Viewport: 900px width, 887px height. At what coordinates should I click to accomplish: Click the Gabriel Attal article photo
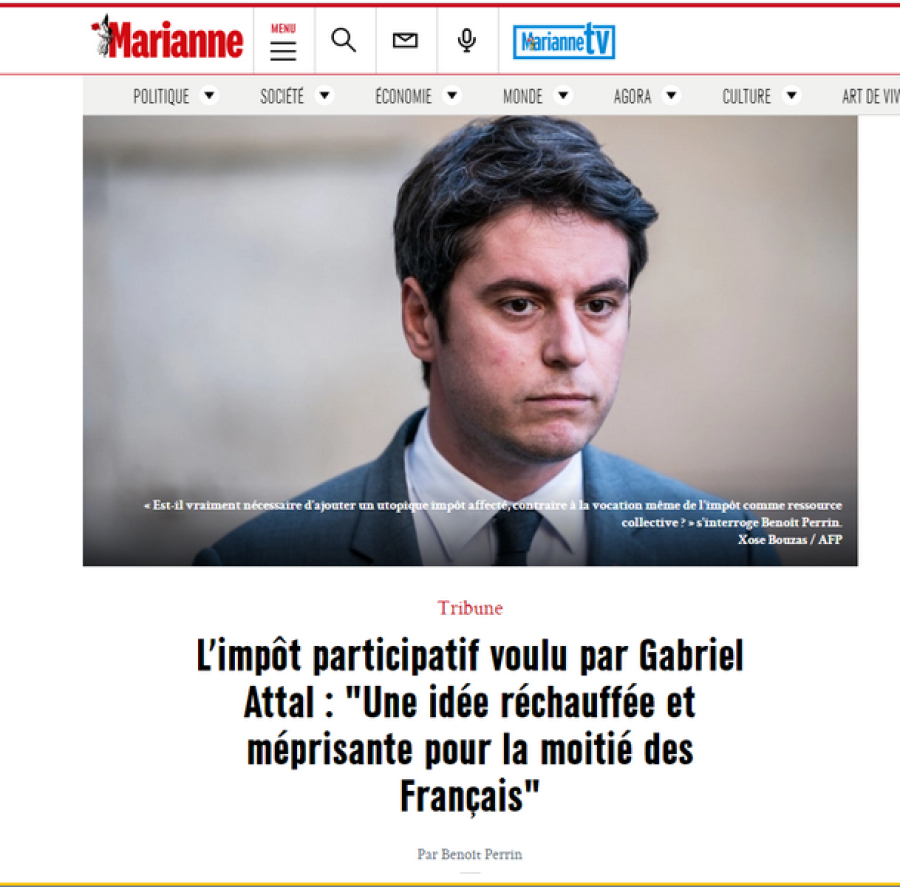(x=470, y=340)
